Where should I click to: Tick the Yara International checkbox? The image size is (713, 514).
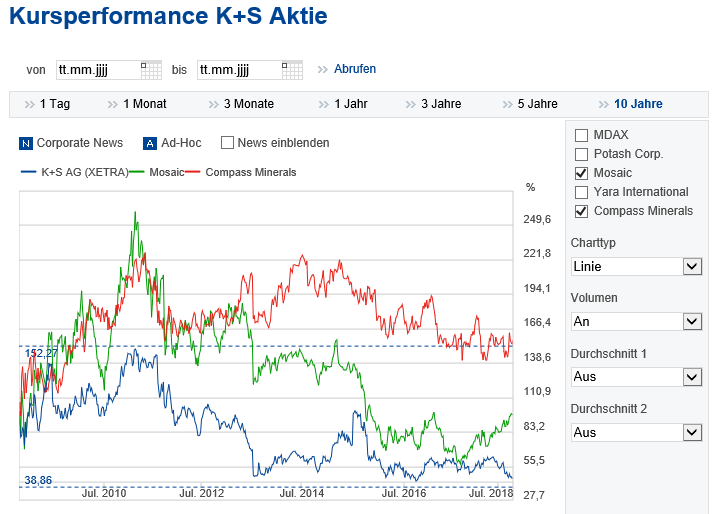pos(581,192)
